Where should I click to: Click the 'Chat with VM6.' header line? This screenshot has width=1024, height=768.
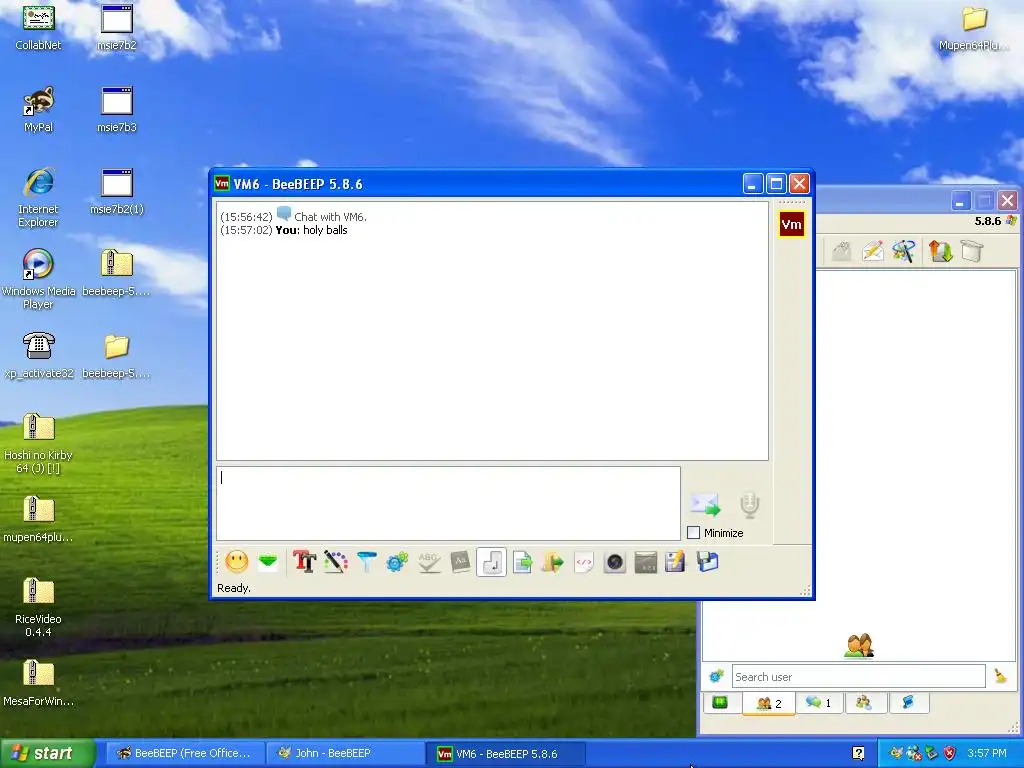(x=330, y=217)
